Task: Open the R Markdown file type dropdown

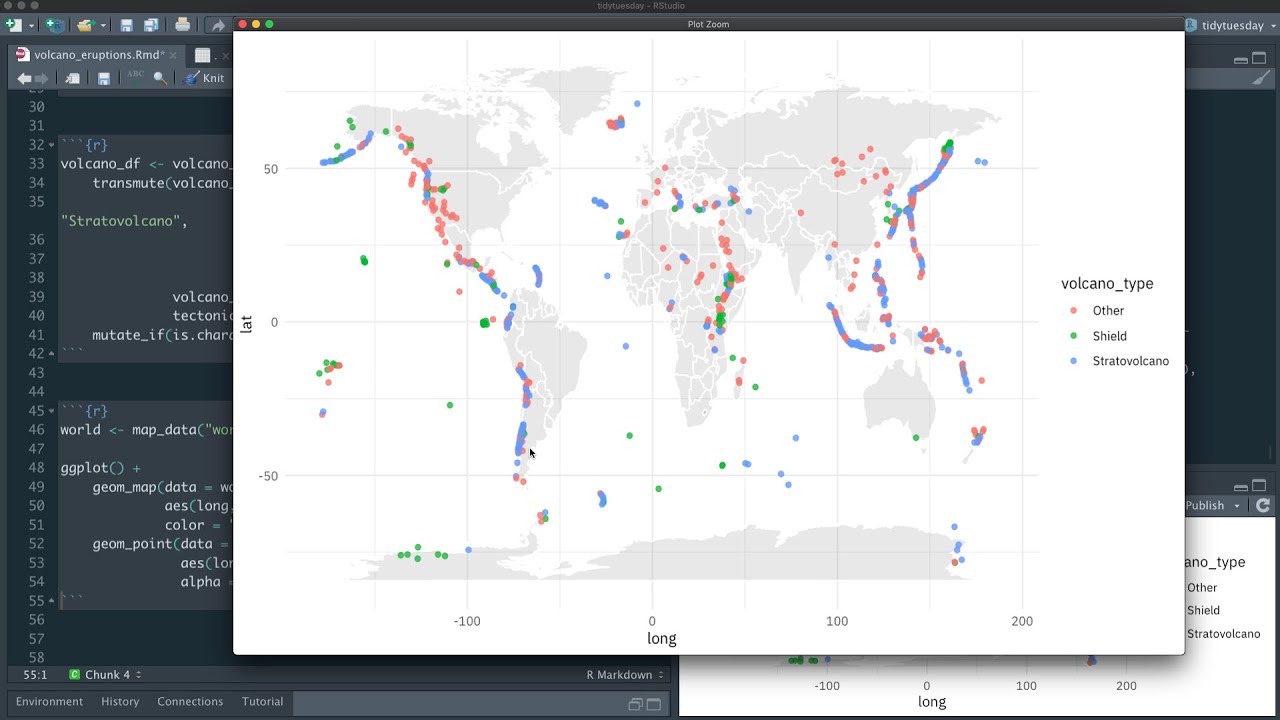Action: pyautogui.click(x=625, y=675)
